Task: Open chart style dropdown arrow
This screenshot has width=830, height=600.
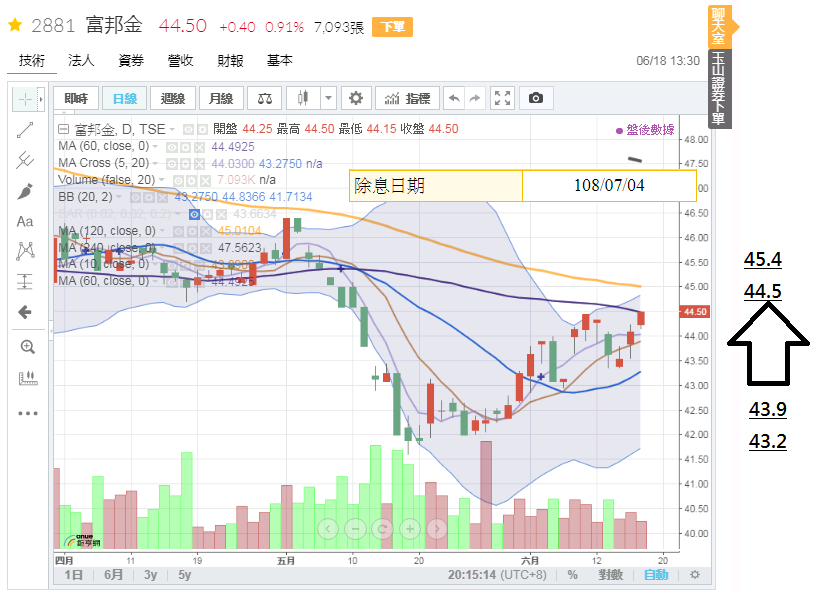Action: coord(328,98)
